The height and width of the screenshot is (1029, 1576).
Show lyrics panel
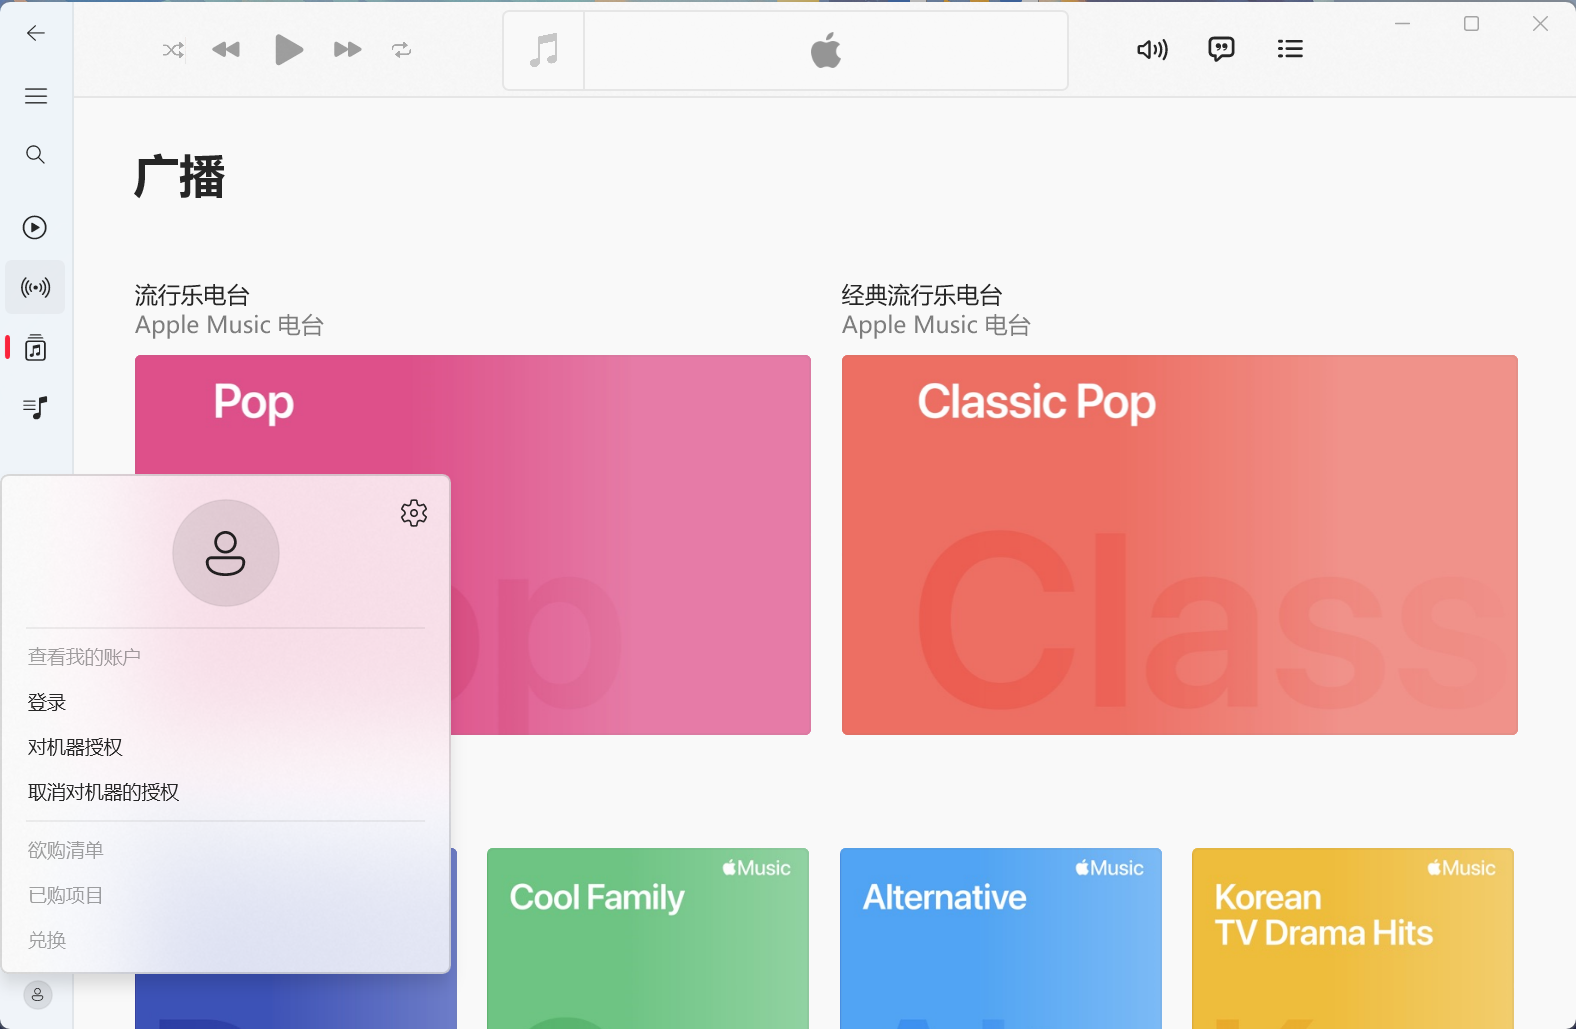click(1221, 49)
